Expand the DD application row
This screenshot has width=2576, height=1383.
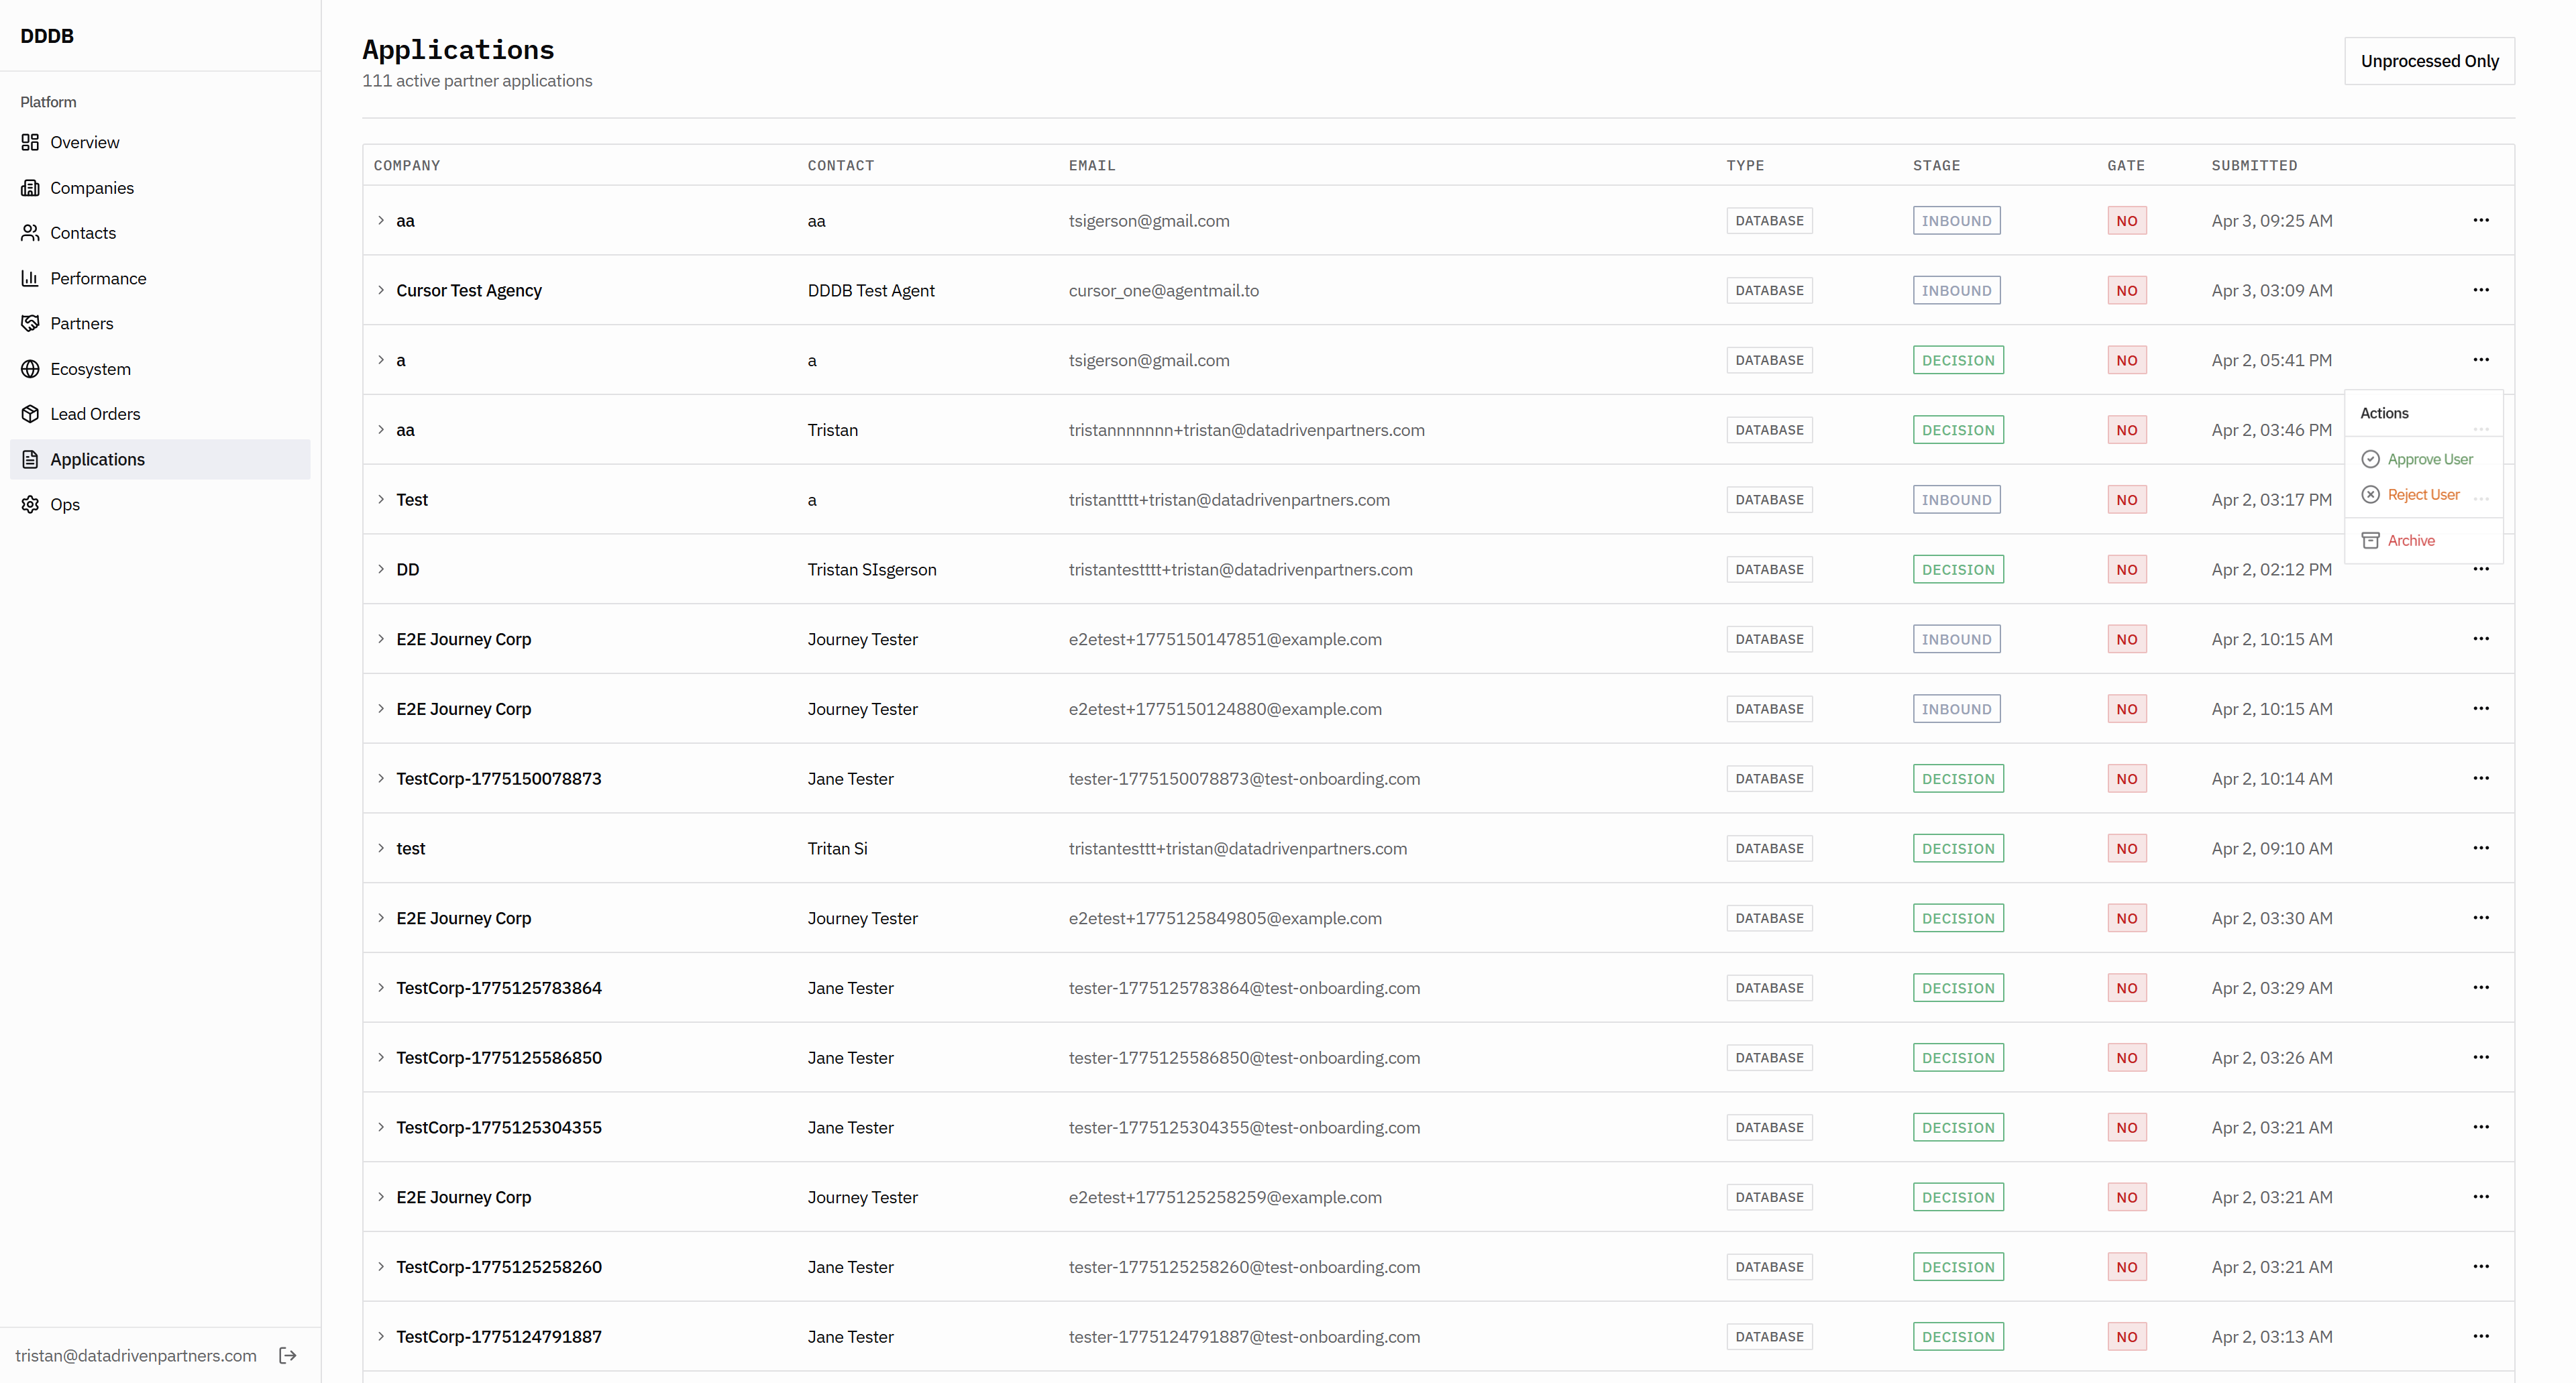(x=381, y=569)
